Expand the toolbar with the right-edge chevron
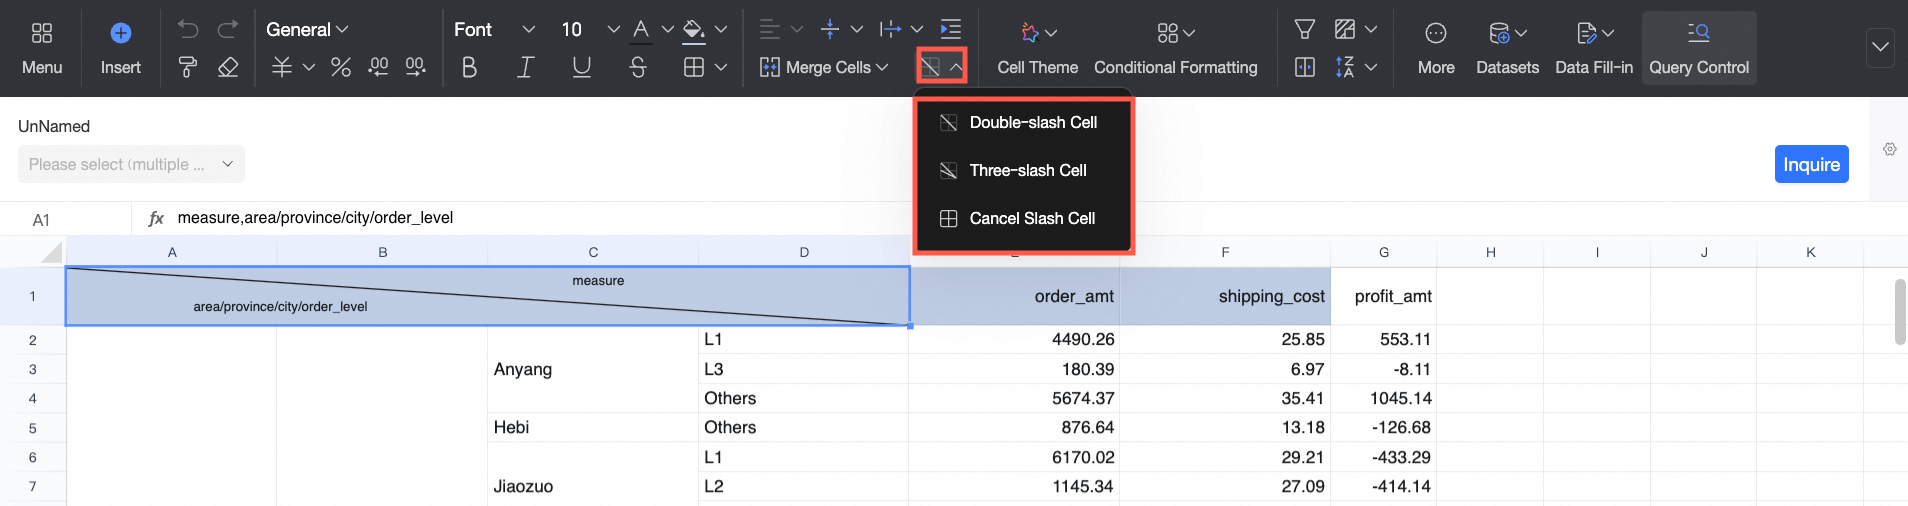Screen dimensions: 1908x506 (1880, 47)
